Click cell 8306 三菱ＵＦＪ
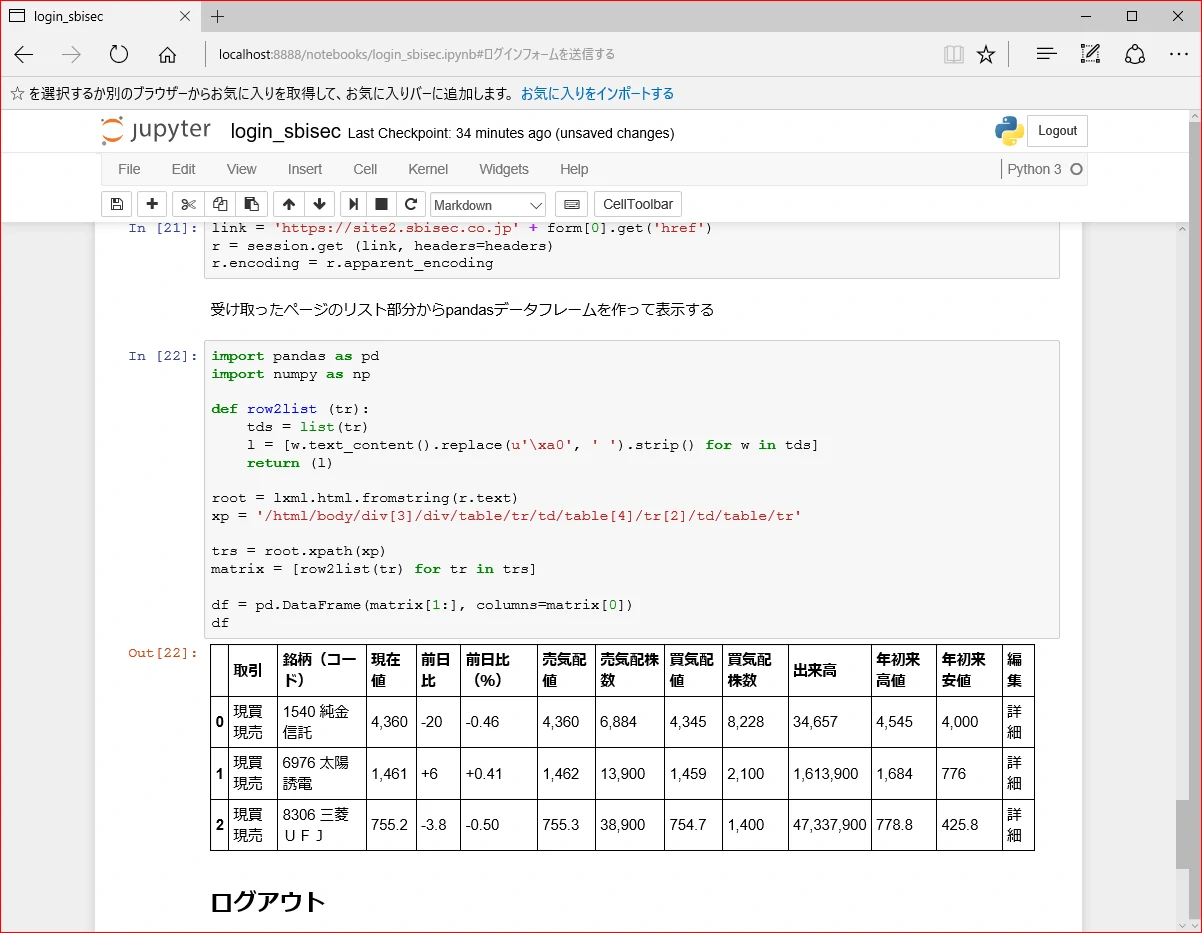Image resolution: width=1202 pixels, height=933 pixels. (321, 825)
